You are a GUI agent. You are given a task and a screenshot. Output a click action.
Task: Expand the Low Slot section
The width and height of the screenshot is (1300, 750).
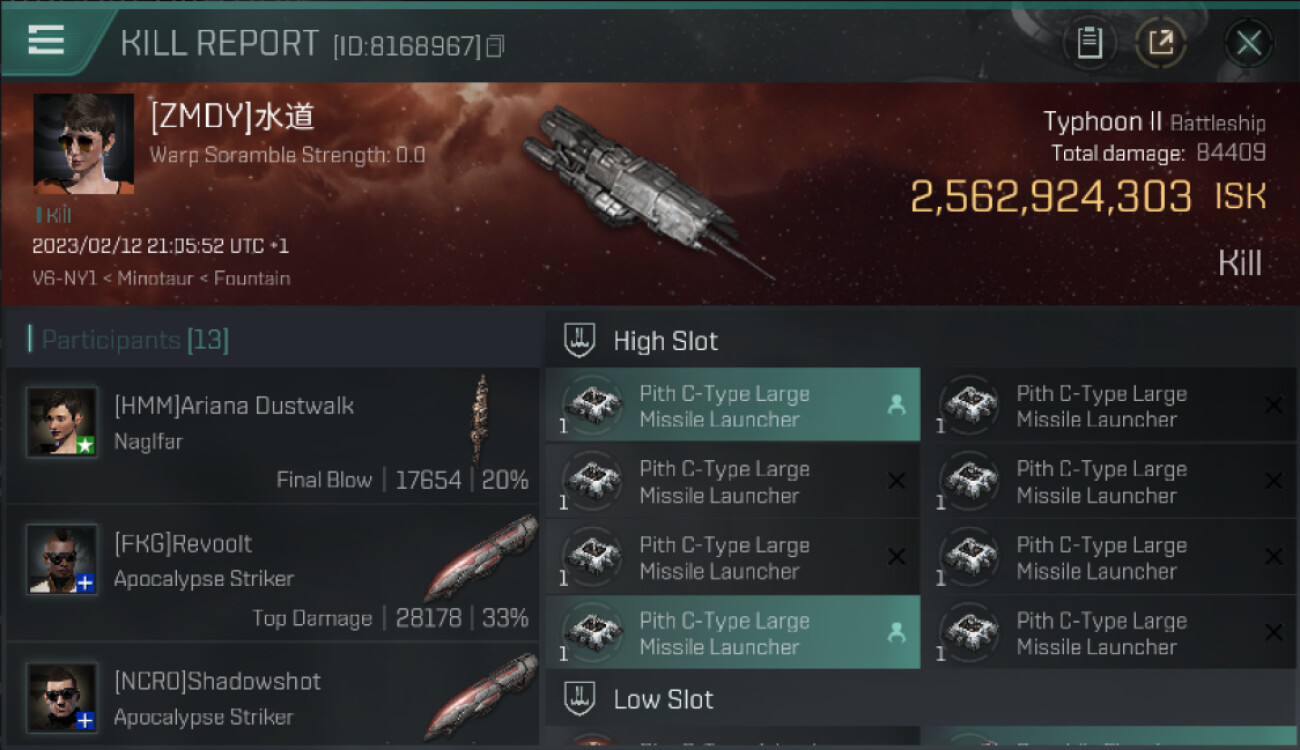pyautogui.click(x=663, y=699)
